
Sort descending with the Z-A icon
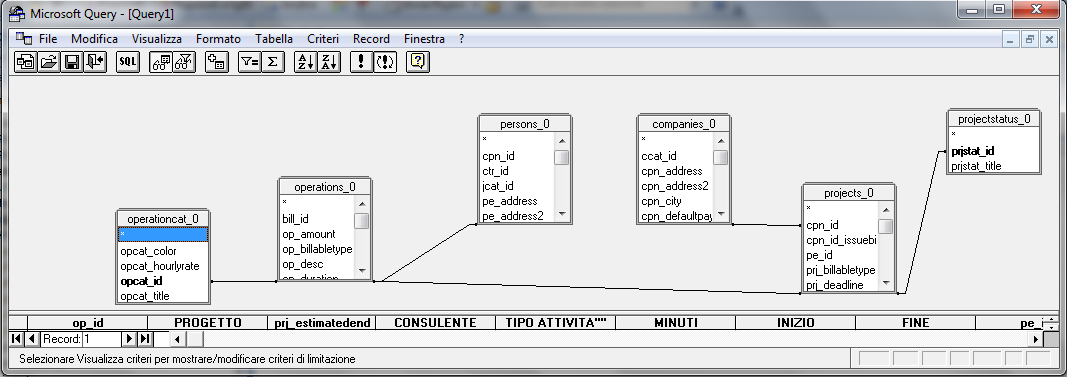click(x=328, y=62)
